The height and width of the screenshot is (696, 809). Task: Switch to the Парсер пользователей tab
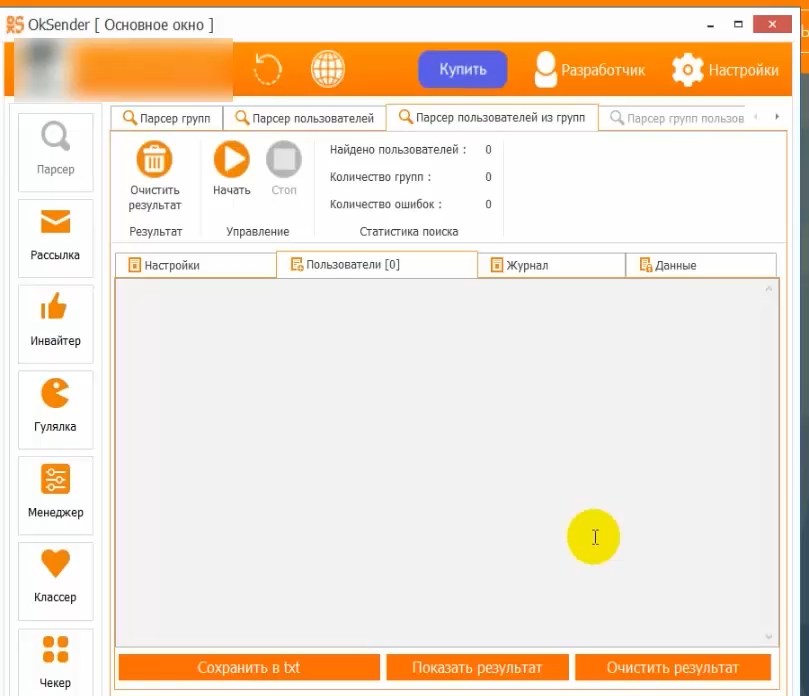pos(304,118)
